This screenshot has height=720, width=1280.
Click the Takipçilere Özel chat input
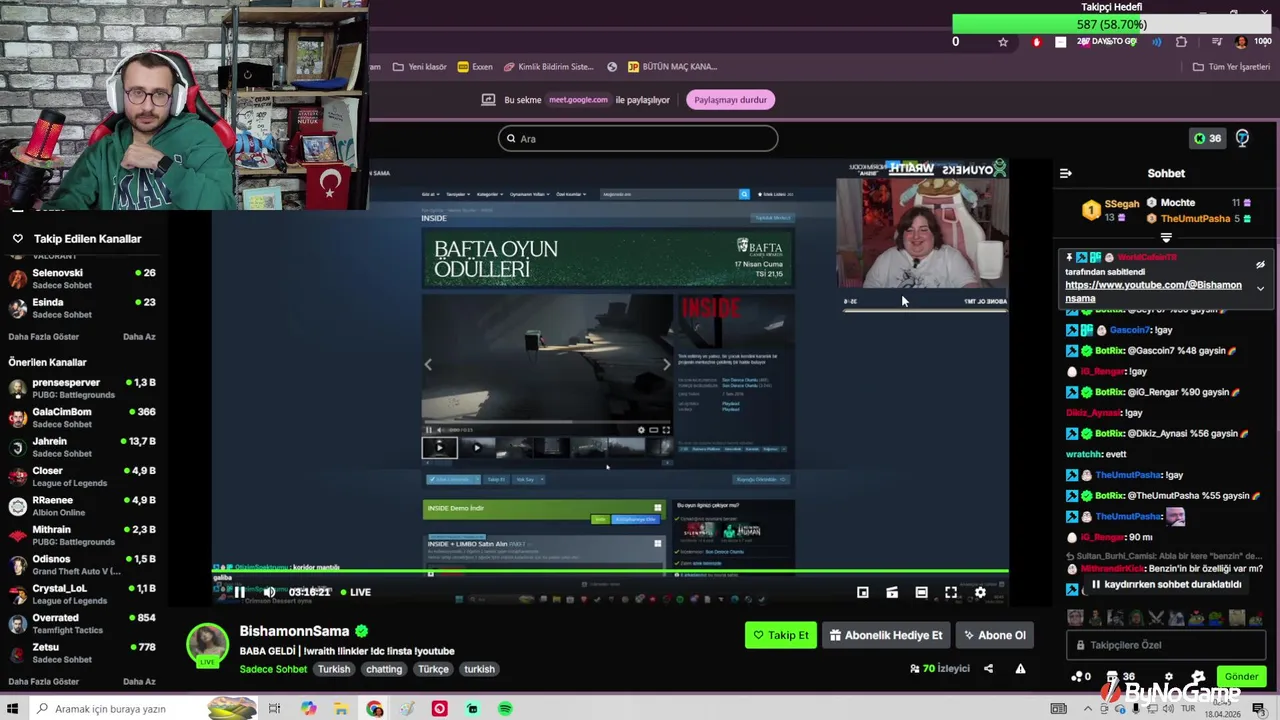(x=1166, y=645)
